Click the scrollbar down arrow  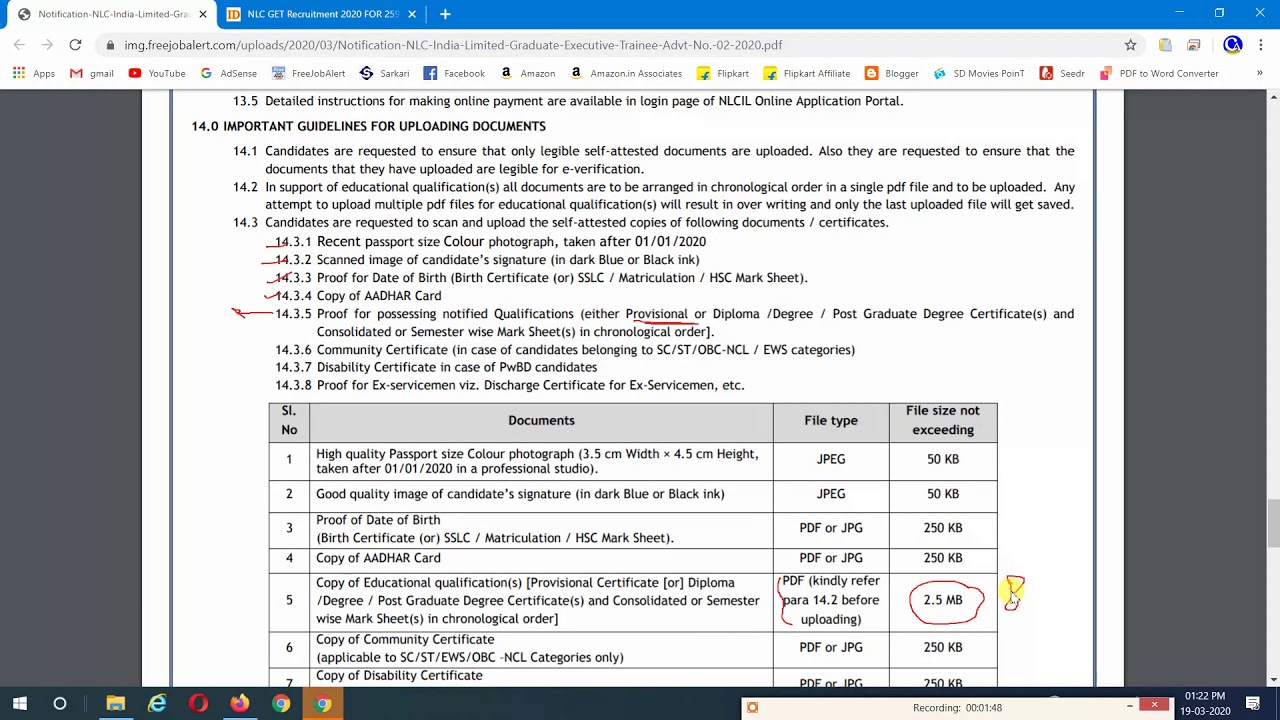click(x=1273, y=679)
